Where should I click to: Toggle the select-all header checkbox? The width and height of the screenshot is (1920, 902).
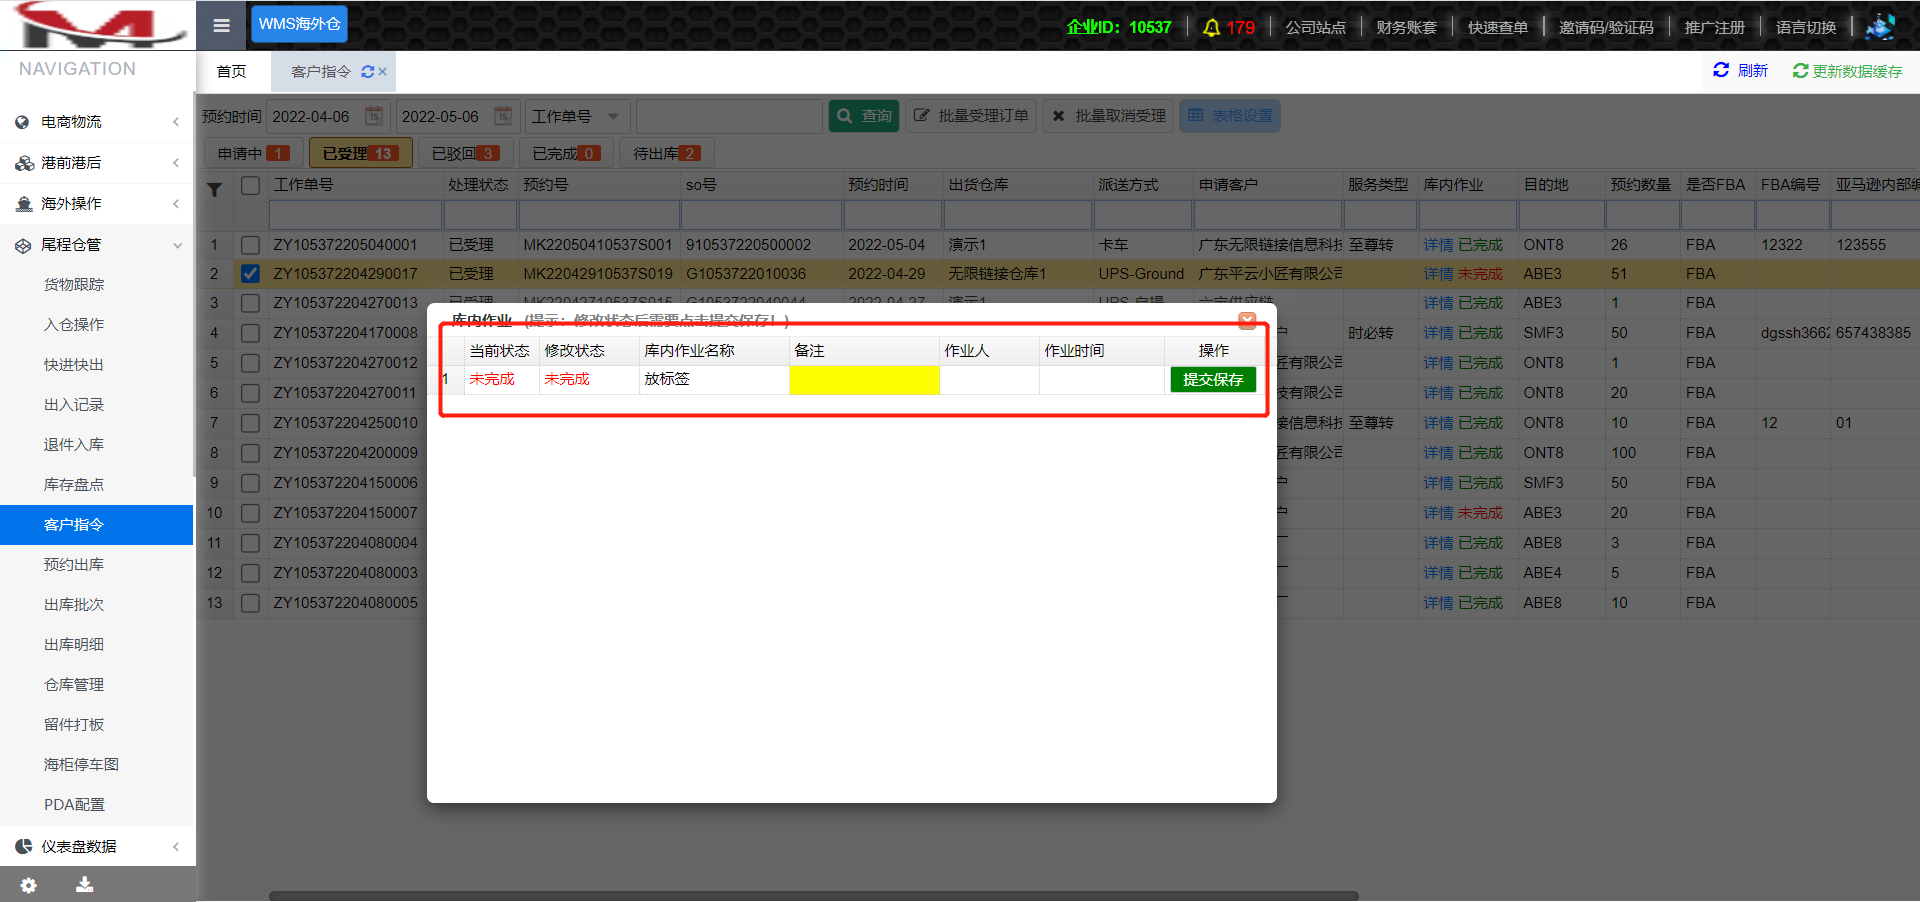tap(250, 186)
